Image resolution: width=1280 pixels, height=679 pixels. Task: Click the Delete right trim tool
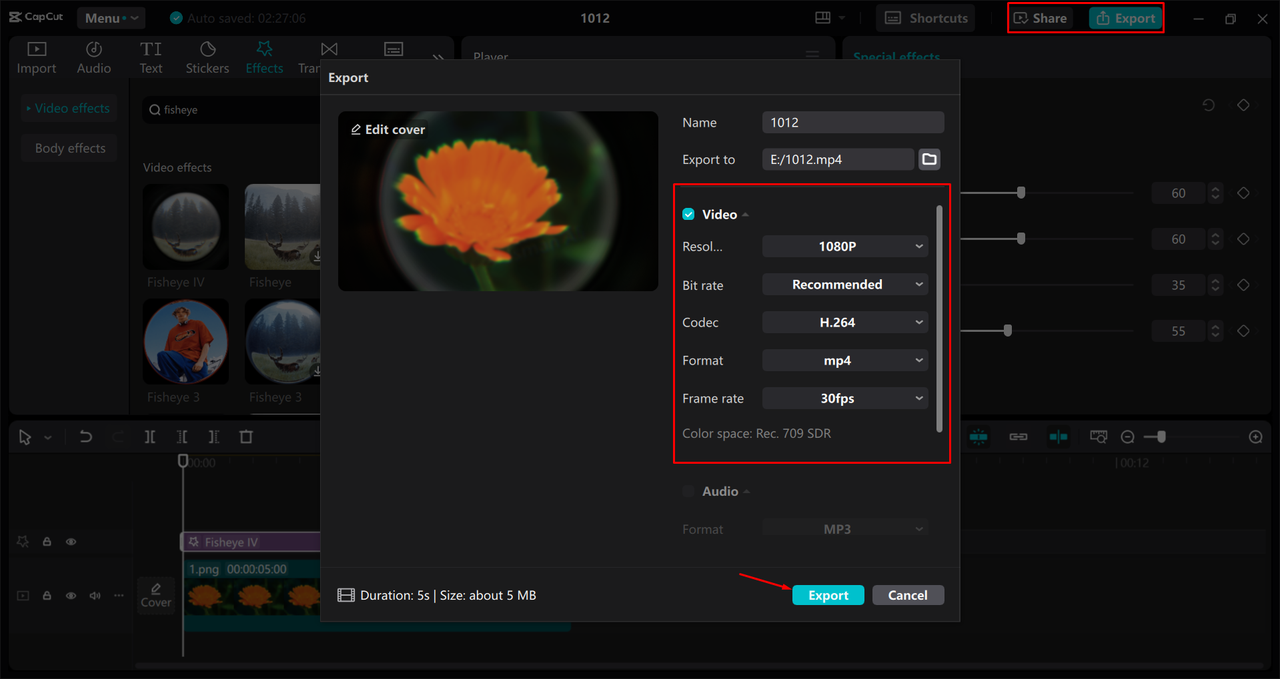(214, 437)
